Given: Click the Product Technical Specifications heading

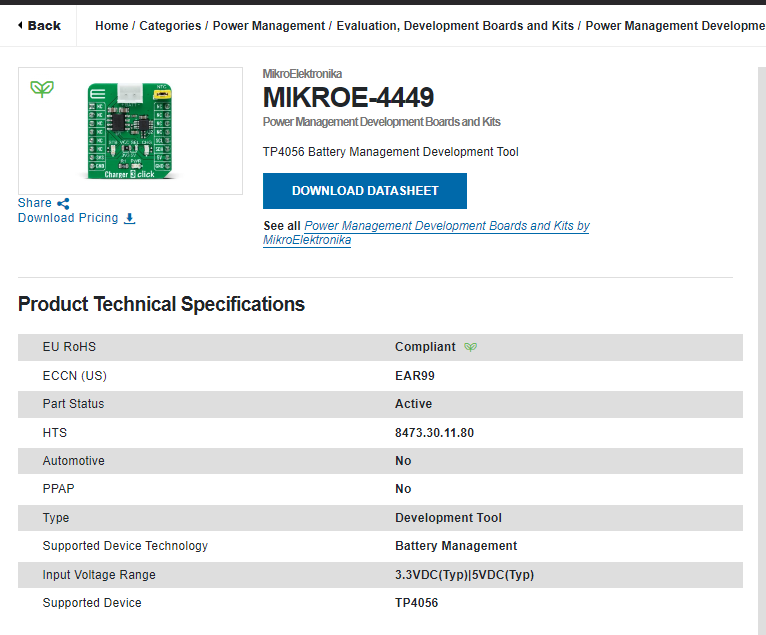Looking at the screenshot, I should (x=161, y=304).
